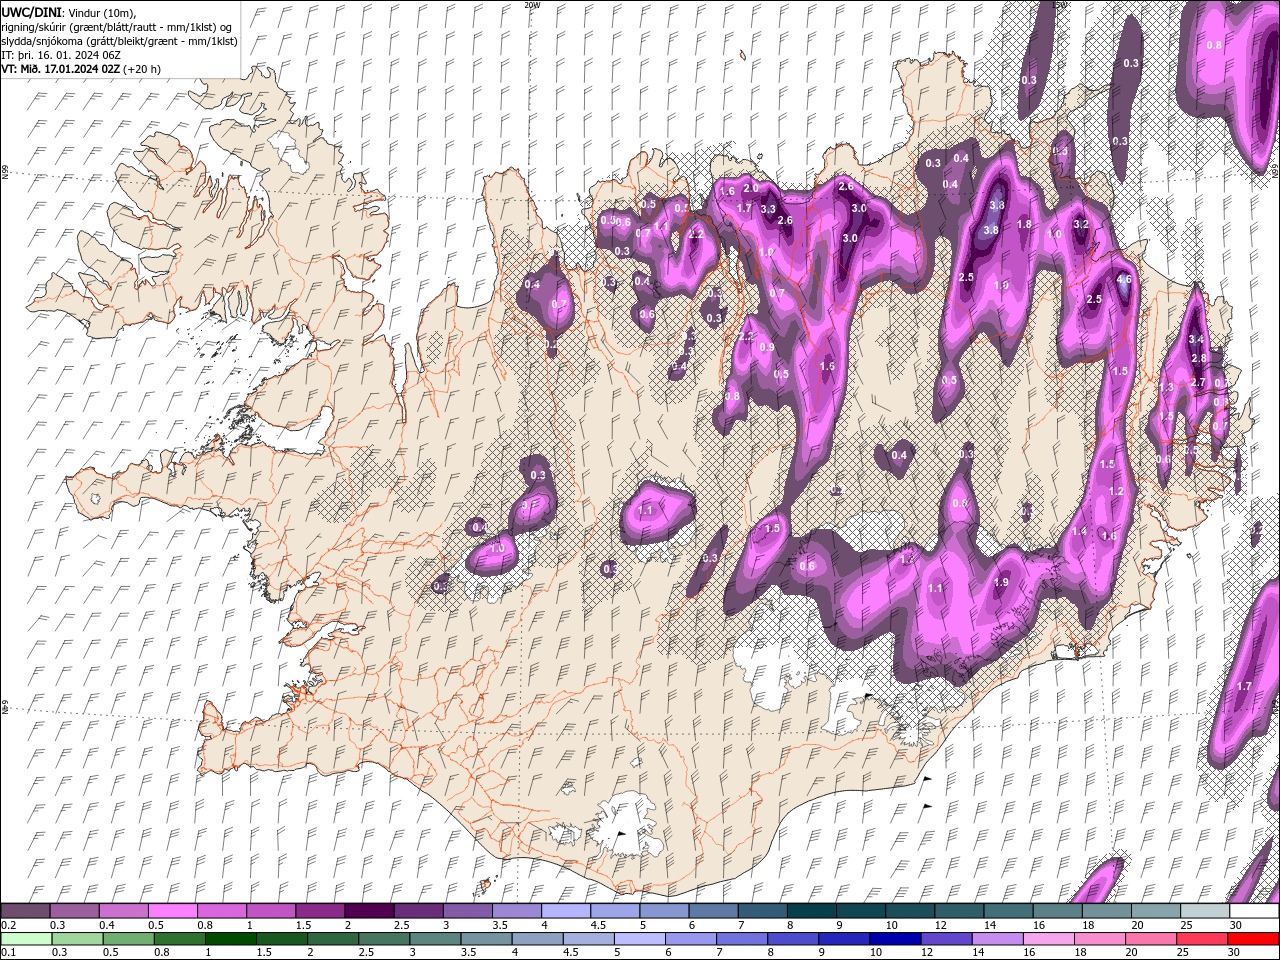Screen dimensions: 1280x960
Task: Click the "2.8" snowfall value on the map
Action: pos(1200,358)
